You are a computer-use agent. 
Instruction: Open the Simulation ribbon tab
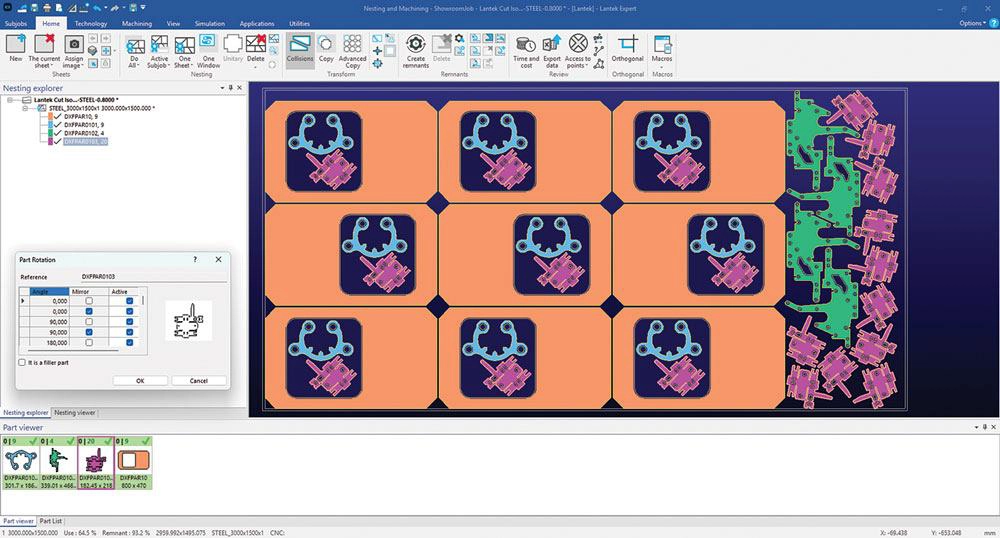(210, 24)
